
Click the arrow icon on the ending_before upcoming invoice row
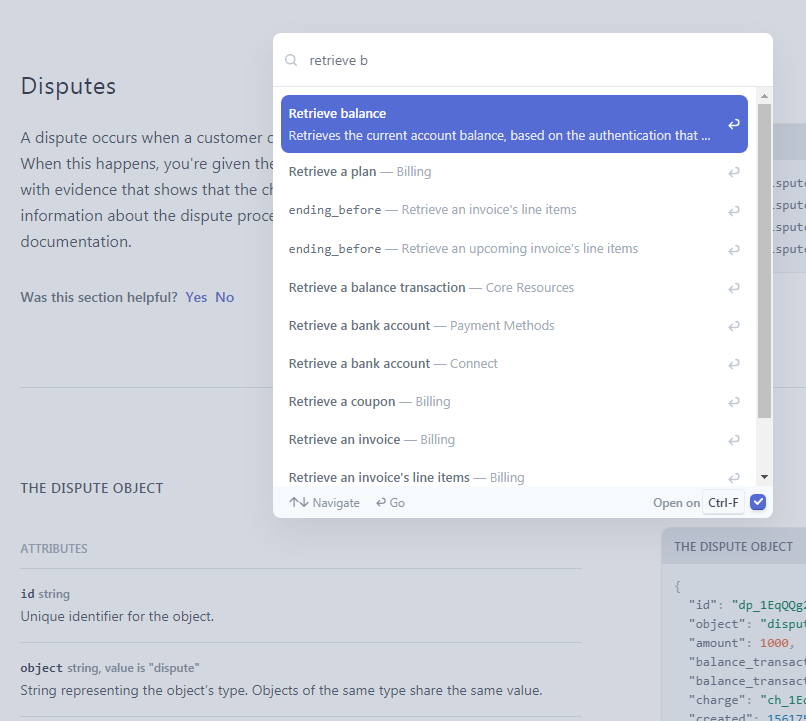[x=734, y=248]
